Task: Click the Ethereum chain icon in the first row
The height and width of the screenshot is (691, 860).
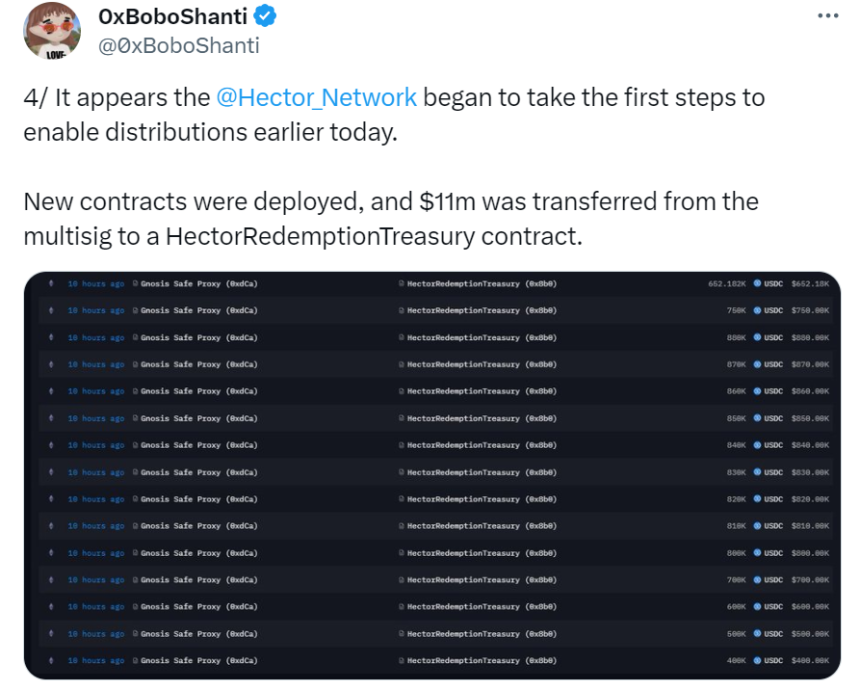Action: click(x=51, y=283)
